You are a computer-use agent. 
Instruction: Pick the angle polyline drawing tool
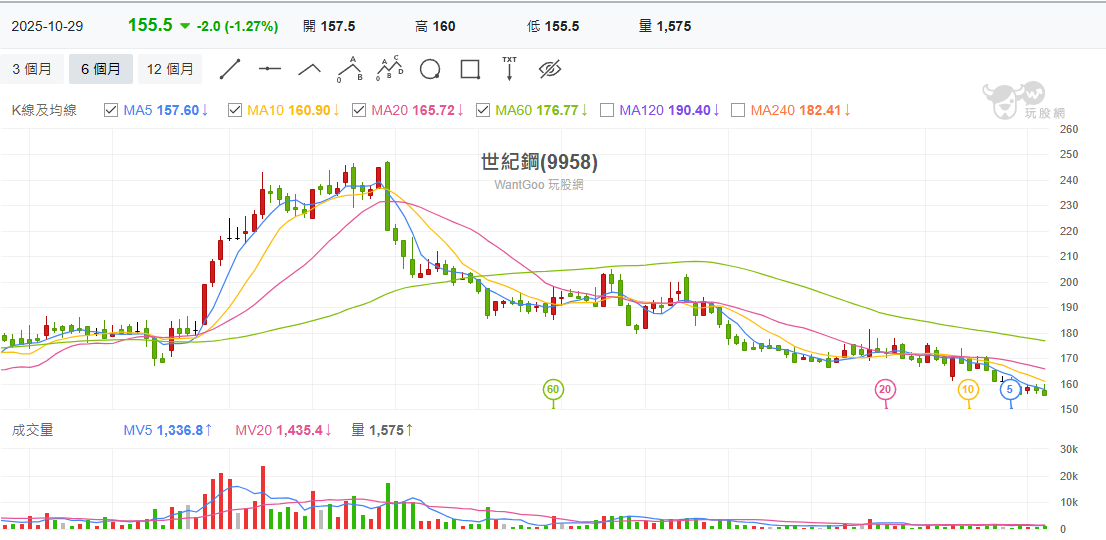click(309, 69)
